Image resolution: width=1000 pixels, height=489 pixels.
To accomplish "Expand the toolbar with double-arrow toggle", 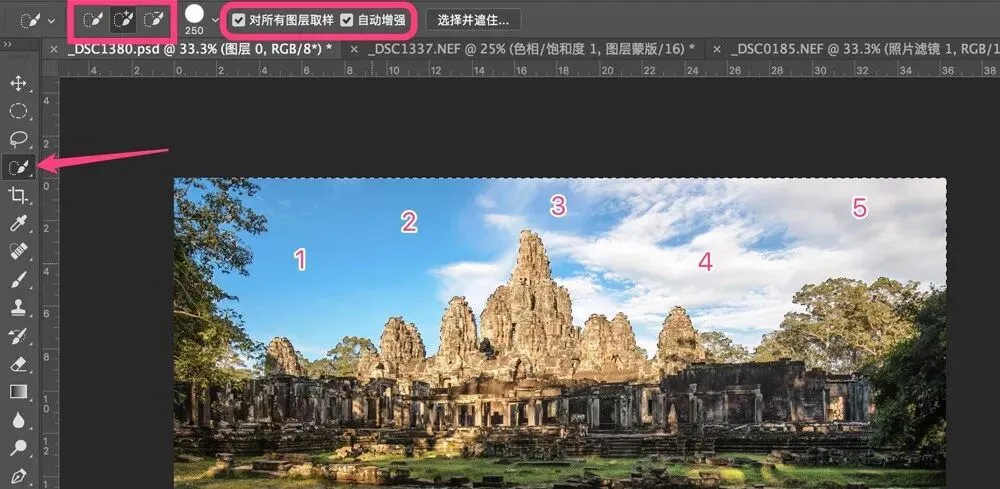I will click(x=7, y=44).
